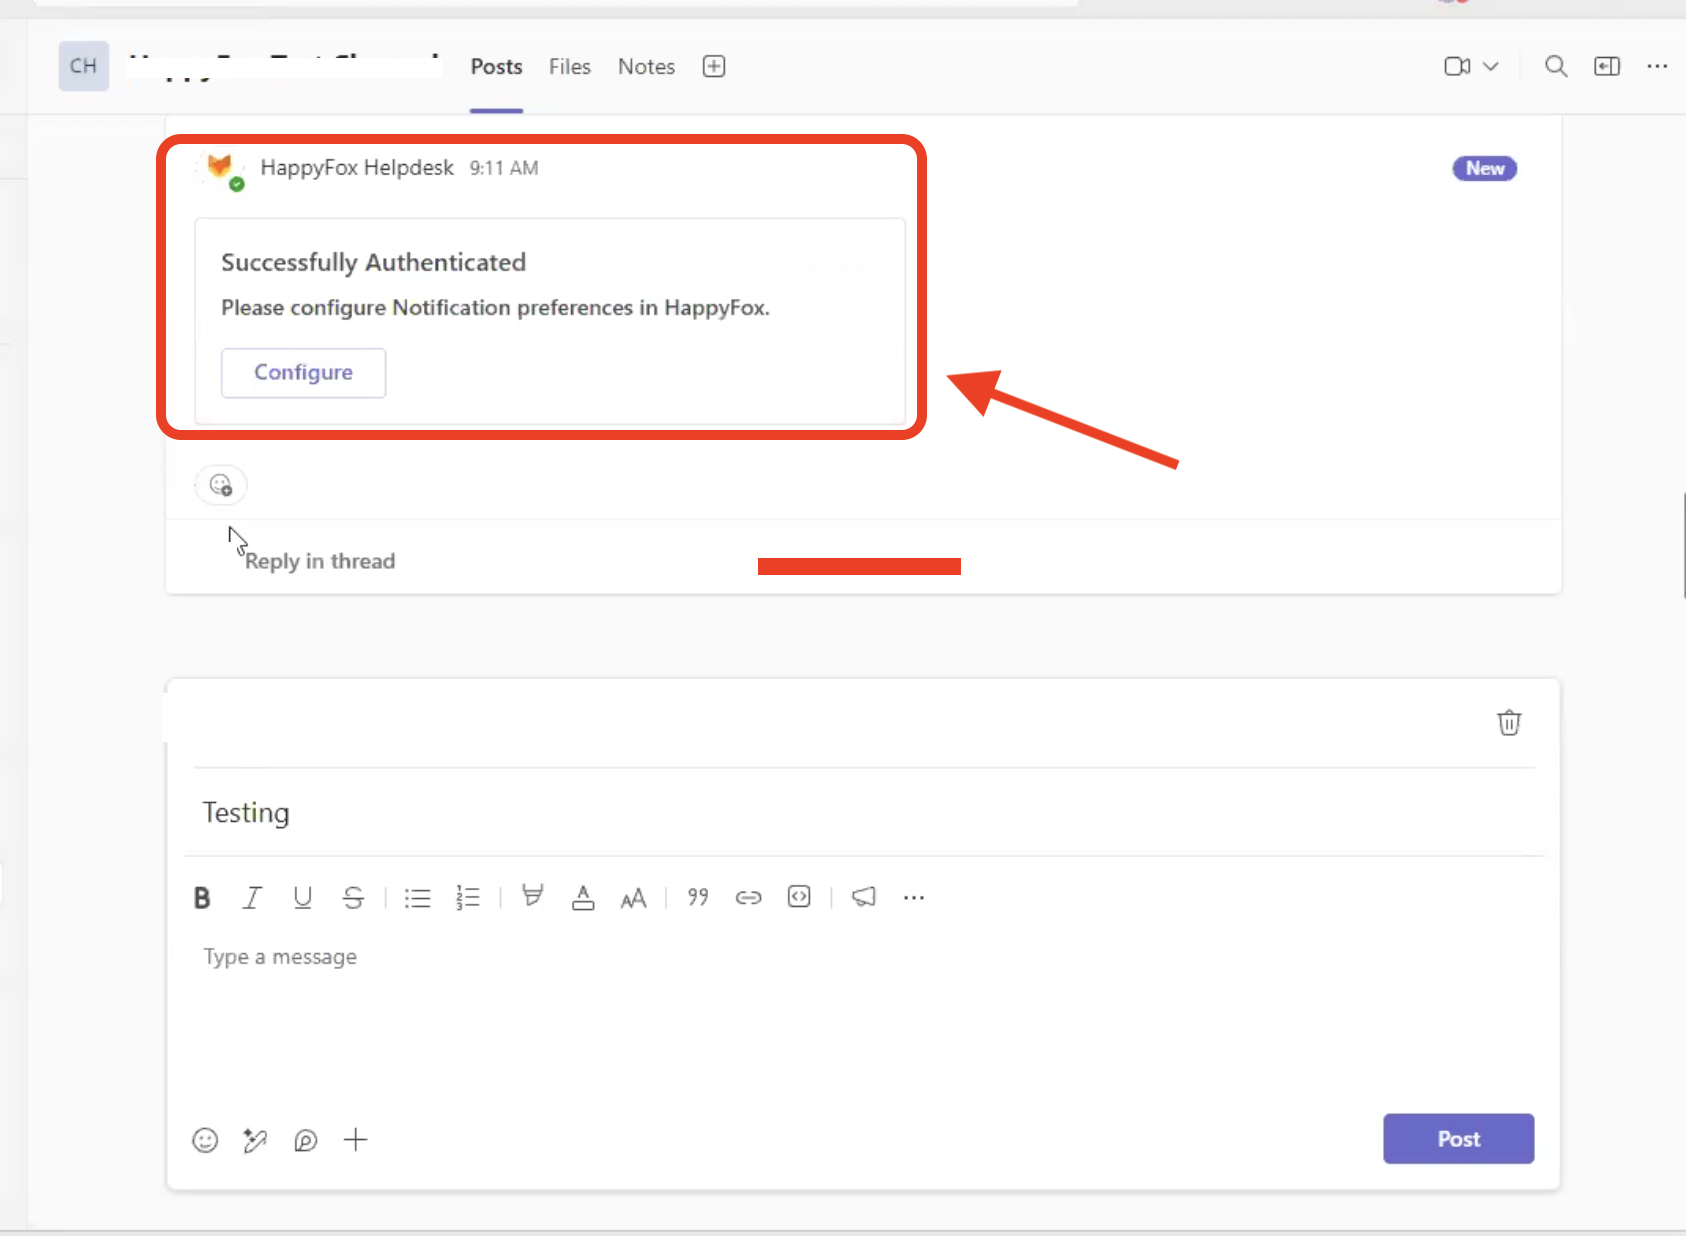Viewport: 1686px width, 1236px height.
Task: Show more formatting options in the composer
Action: 914,898
